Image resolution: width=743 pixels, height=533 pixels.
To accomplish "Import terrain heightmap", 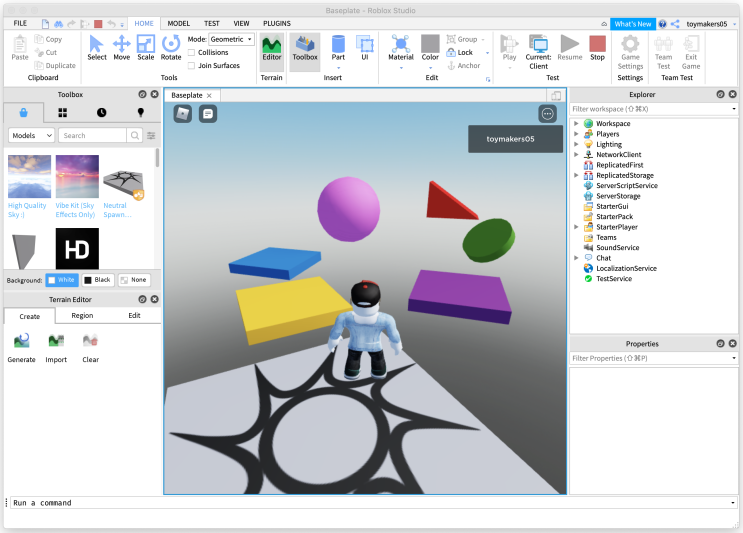I will (56, 348).
